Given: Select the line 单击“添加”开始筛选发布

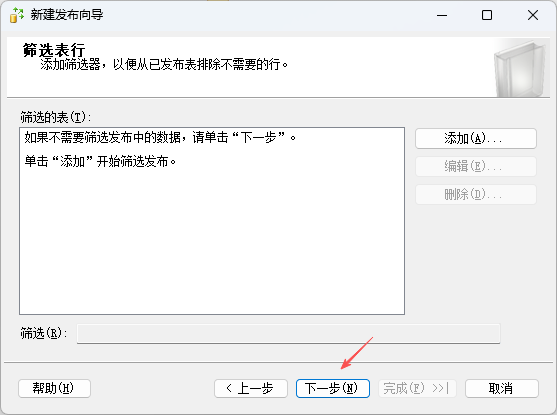Looking at the screenshot, I should (x=100, y=162).
